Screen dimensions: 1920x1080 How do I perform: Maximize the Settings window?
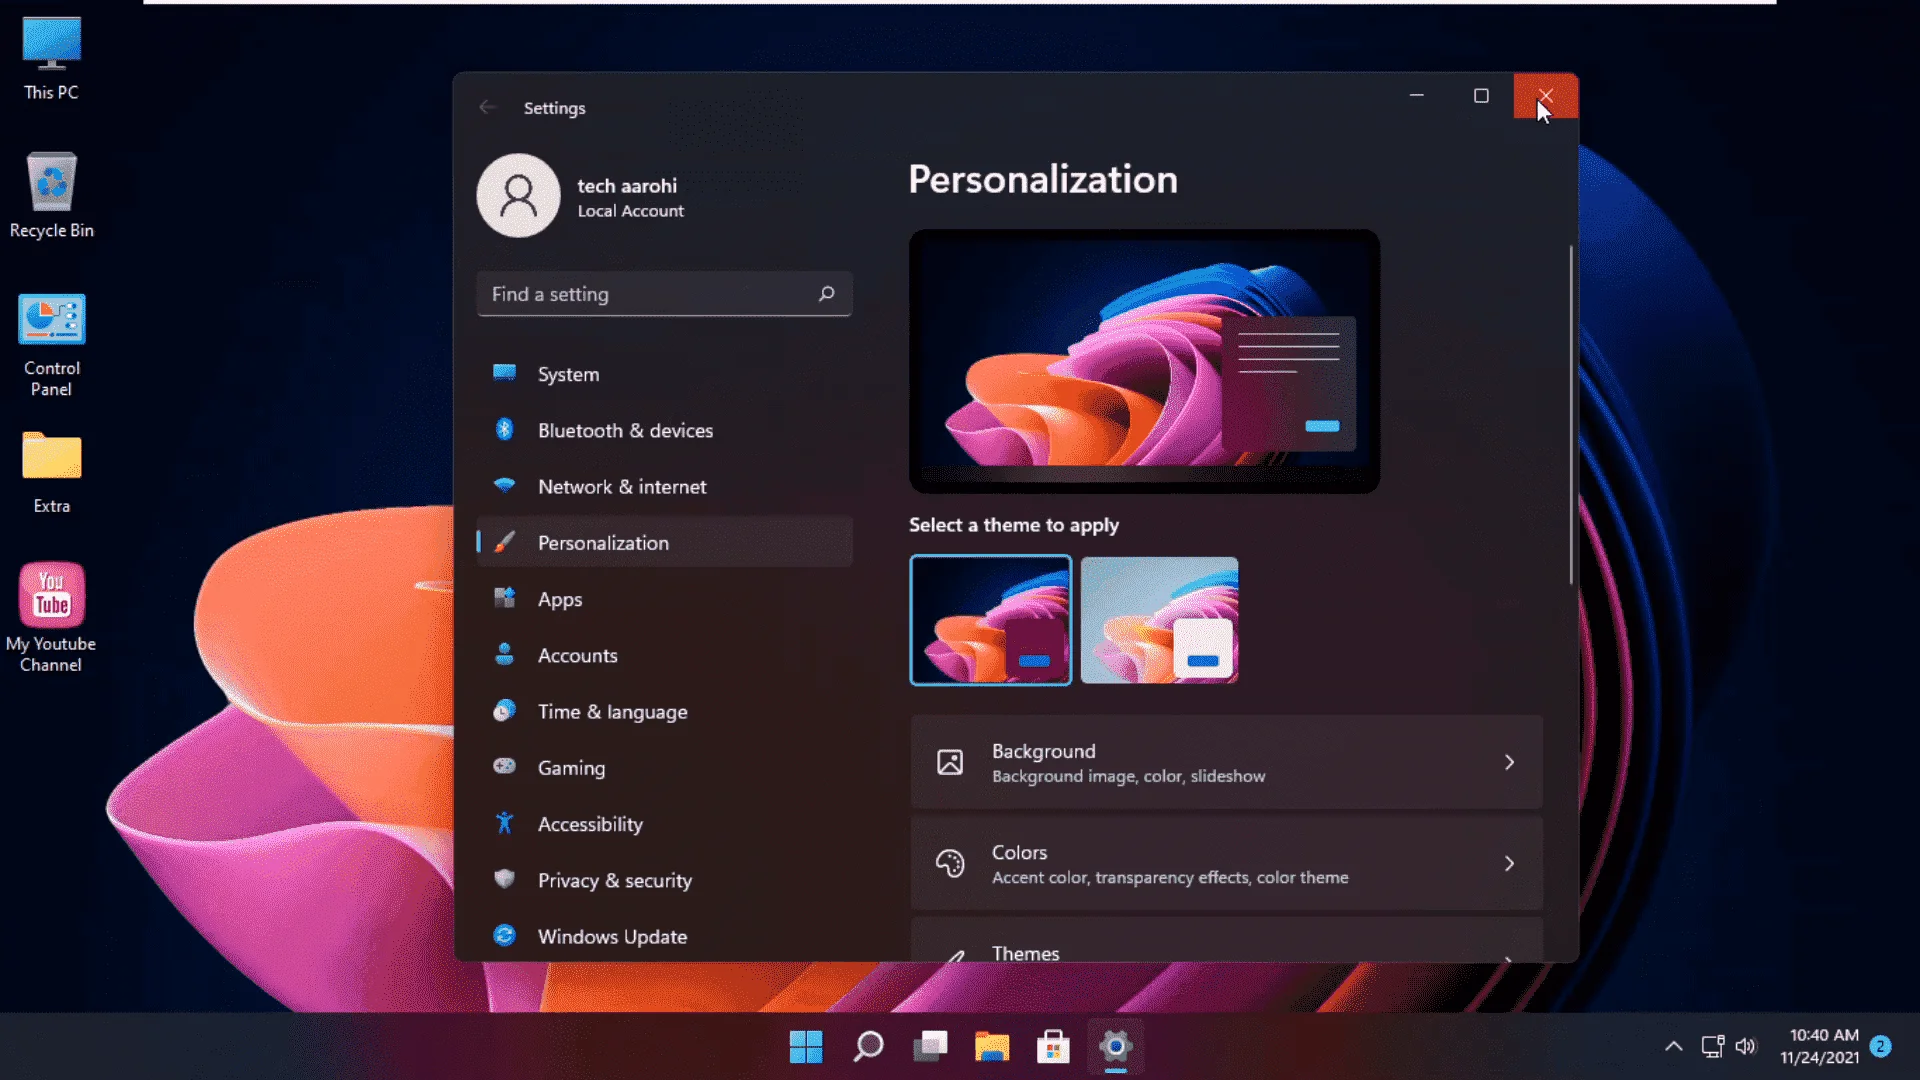coord(1481,96)
